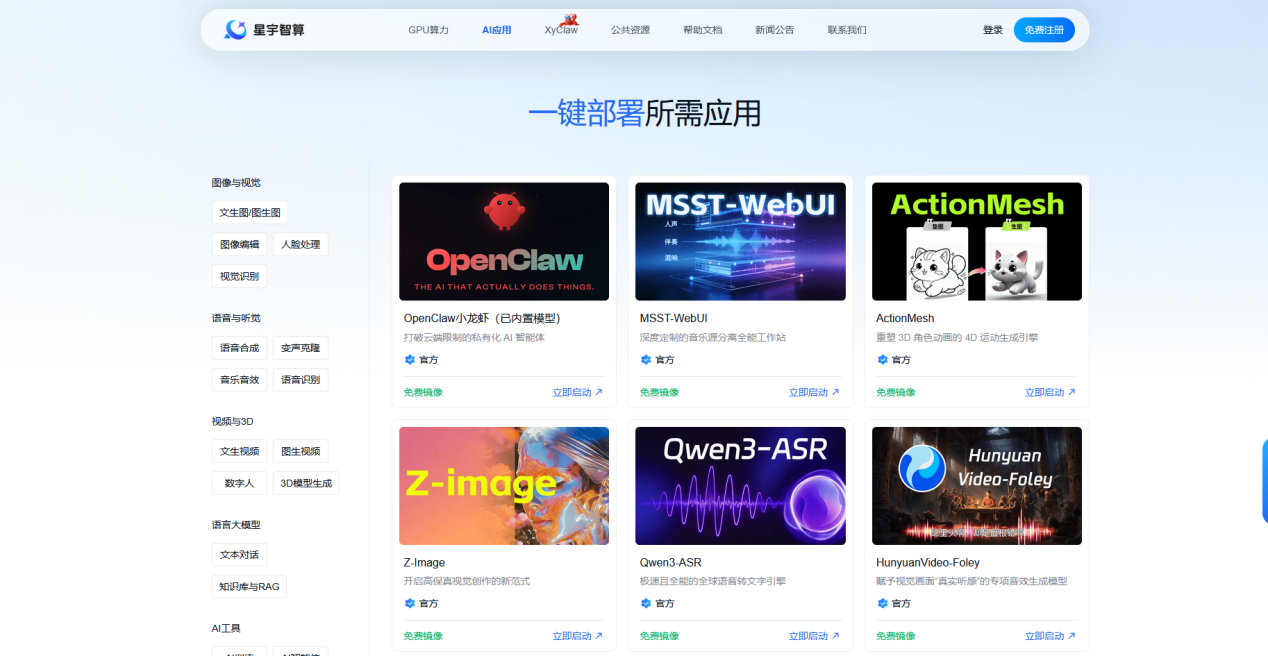Viewport: 1268px width, 656px height.
Task: Open the OpenClaw thumbnail image
Action: click(504, 241)
